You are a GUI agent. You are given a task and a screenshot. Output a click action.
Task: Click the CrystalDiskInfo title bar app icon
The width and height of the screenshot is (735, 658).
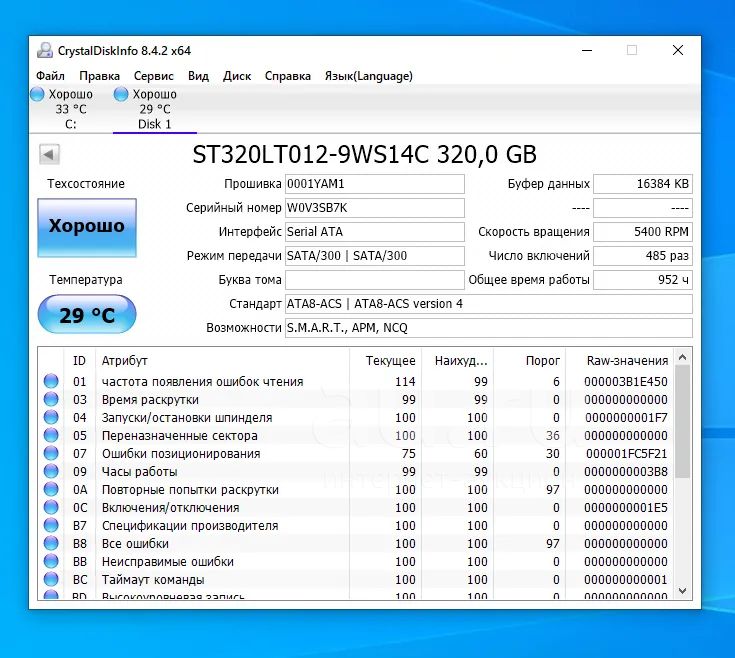tap(45, 50)
